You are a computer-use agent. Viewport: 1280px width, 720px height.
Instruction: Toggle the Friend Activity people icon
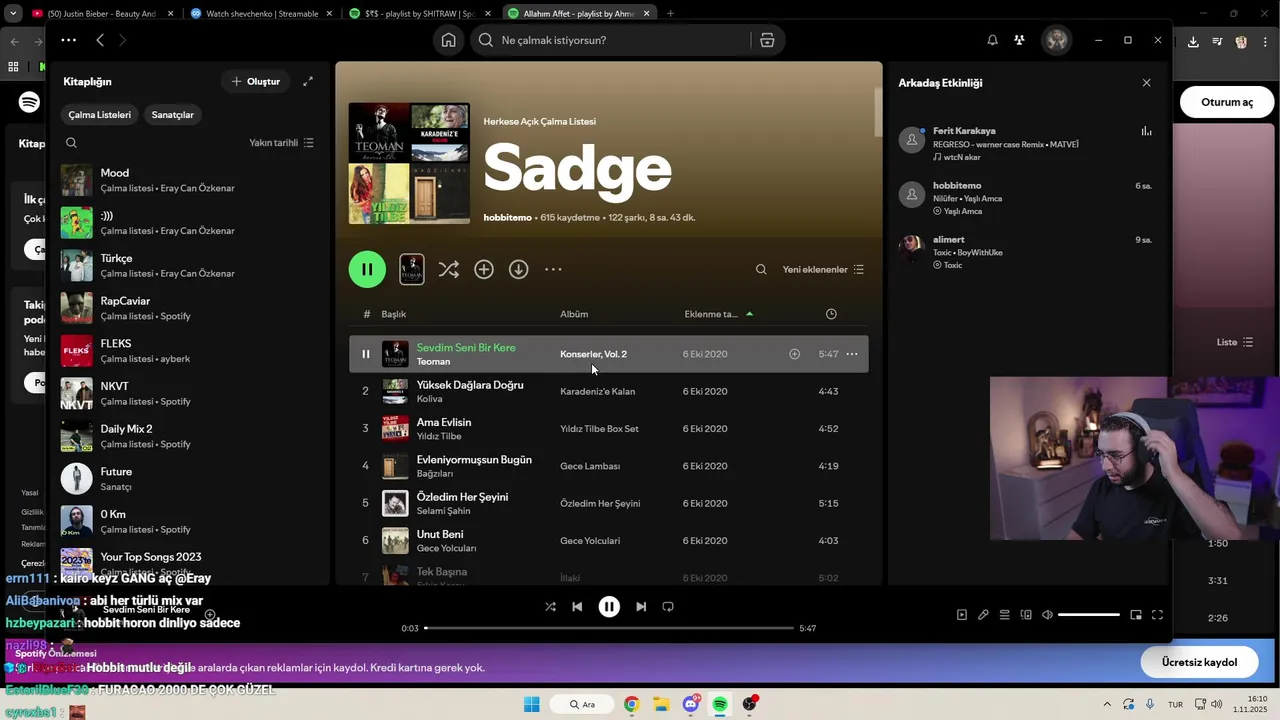[1018, 40]
